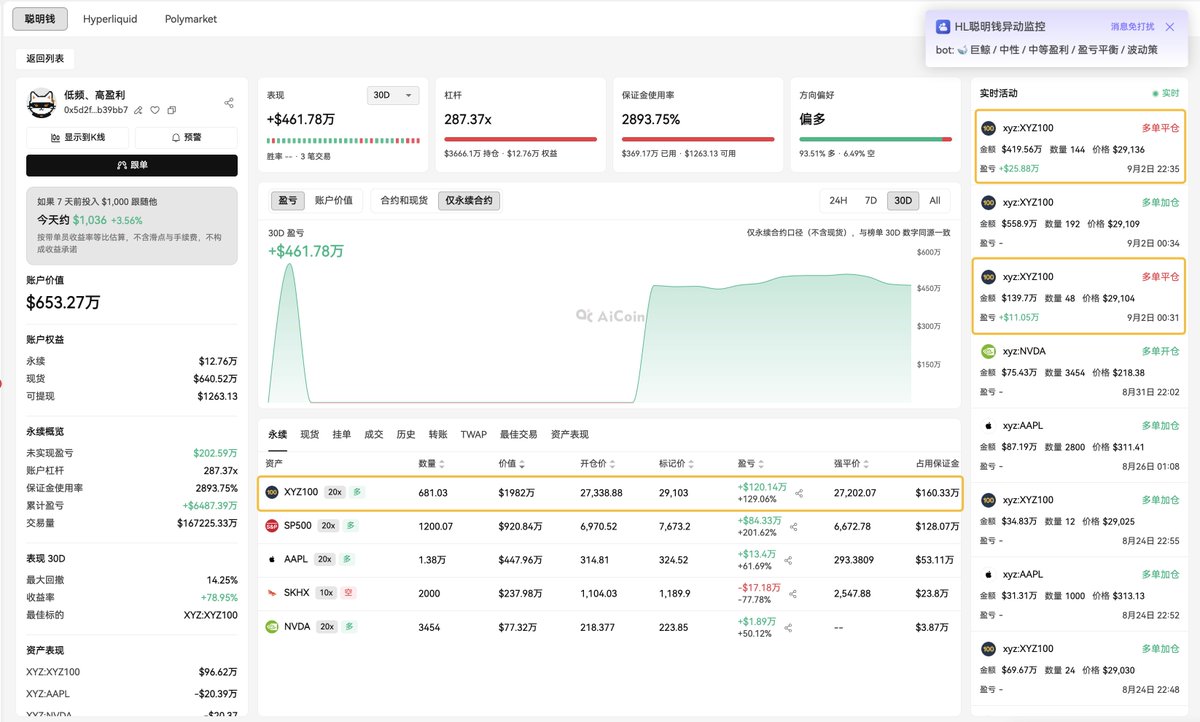Click the SP500 asset logo in the positions table
Screen dimensions: 1200x722
tap(272, 526)
